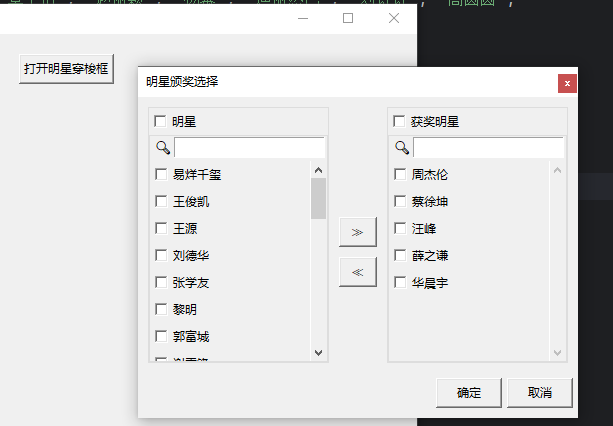Check the 郭富城 checkbox

pos(161,336)
